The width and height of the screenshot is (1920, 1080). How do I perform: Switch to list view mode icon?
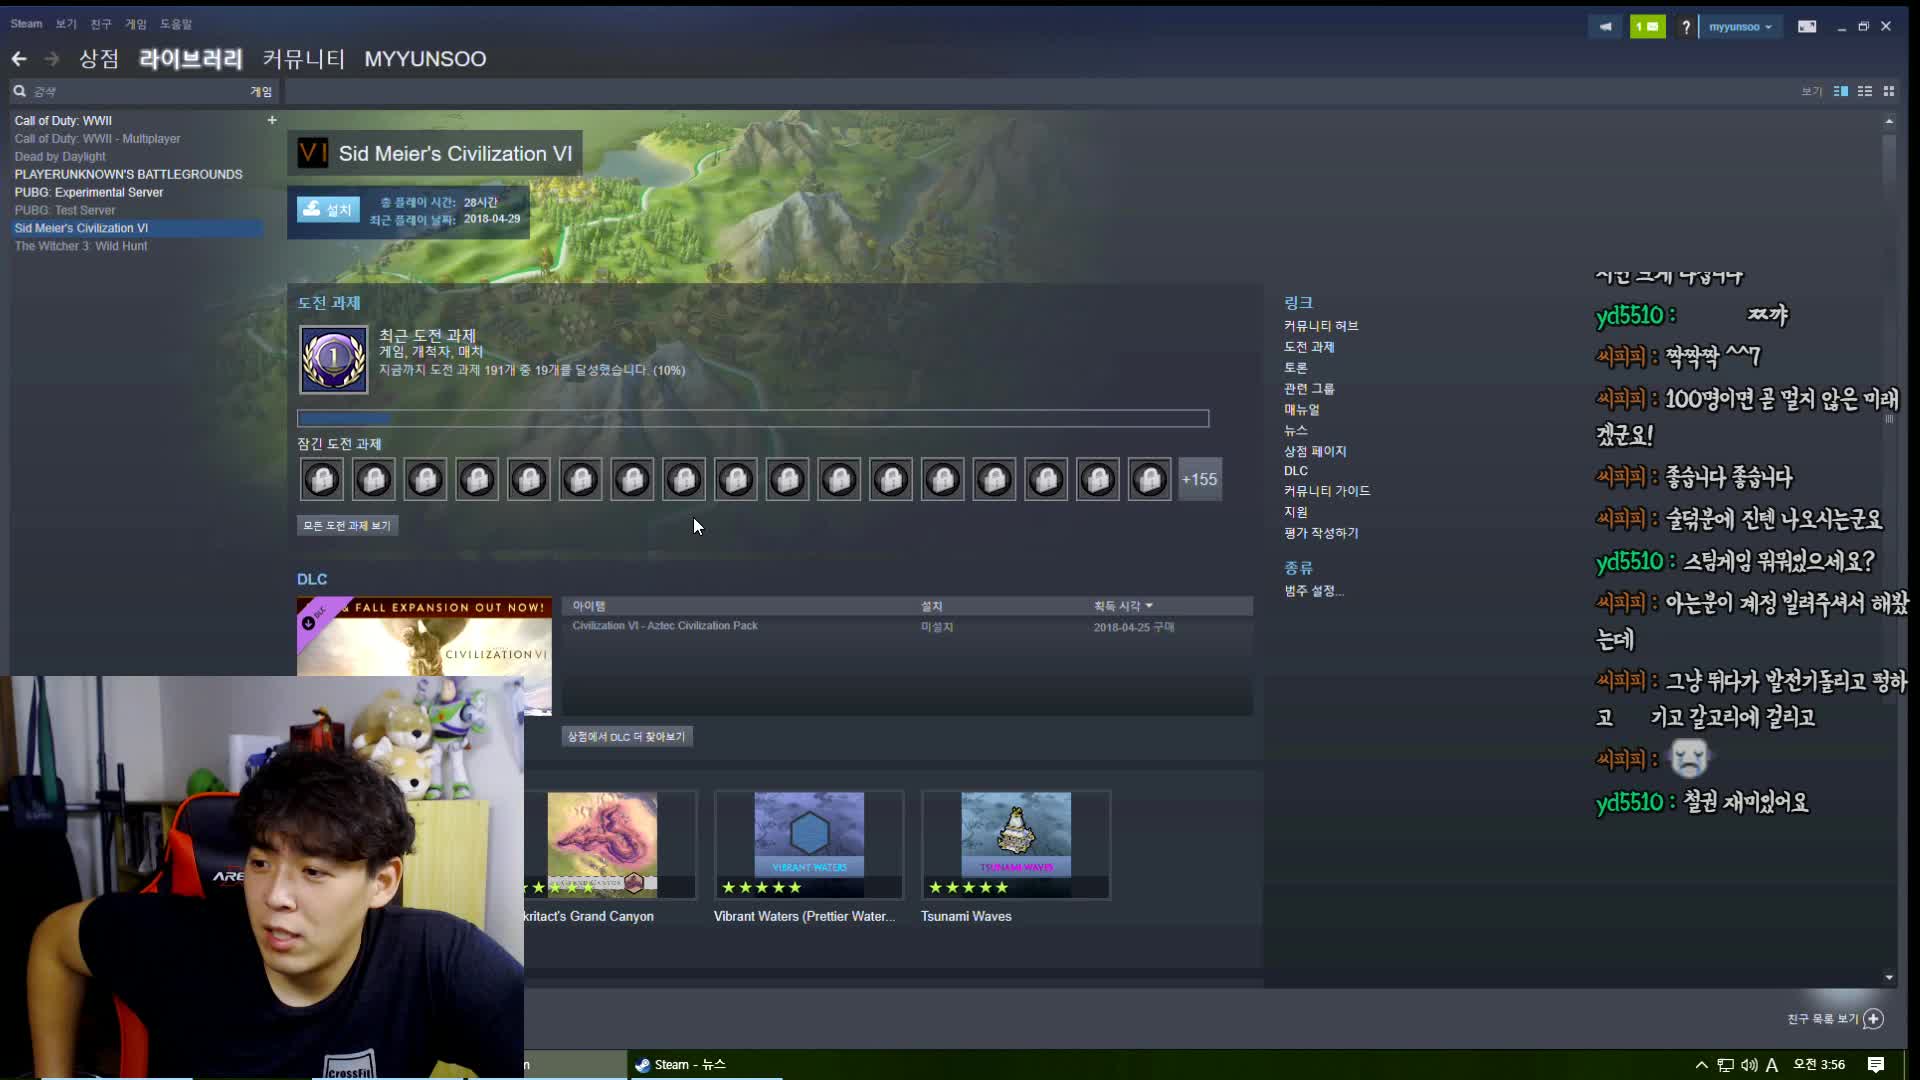[1865, 91]
